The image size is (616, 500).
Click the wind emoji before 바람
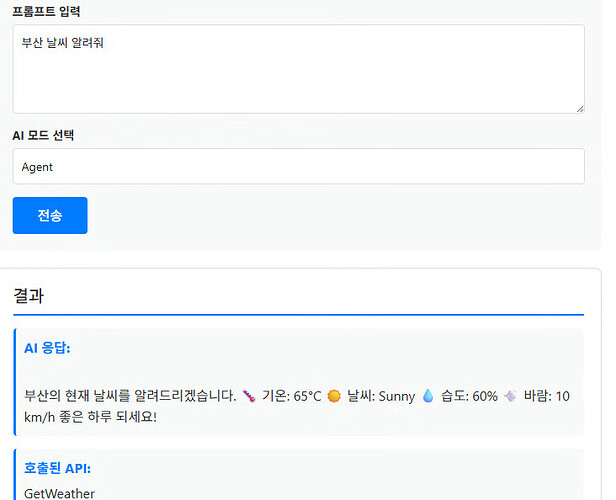point(511,396)
